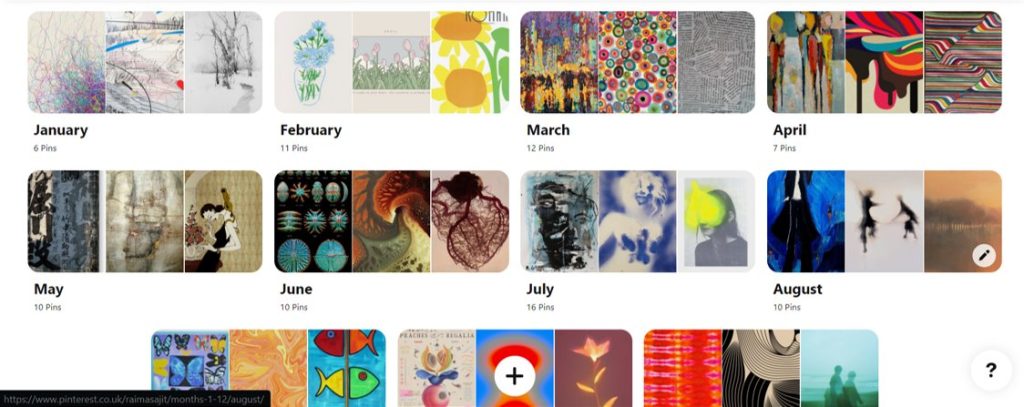Click the plus create button
Screen dimensions: 1024x407
coord(515,376)
